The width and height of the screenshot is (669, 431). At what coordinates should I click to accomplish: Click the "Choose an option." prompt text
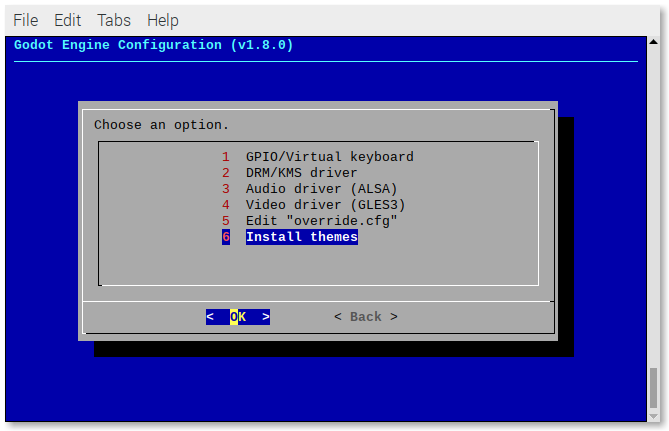[161, 125]
